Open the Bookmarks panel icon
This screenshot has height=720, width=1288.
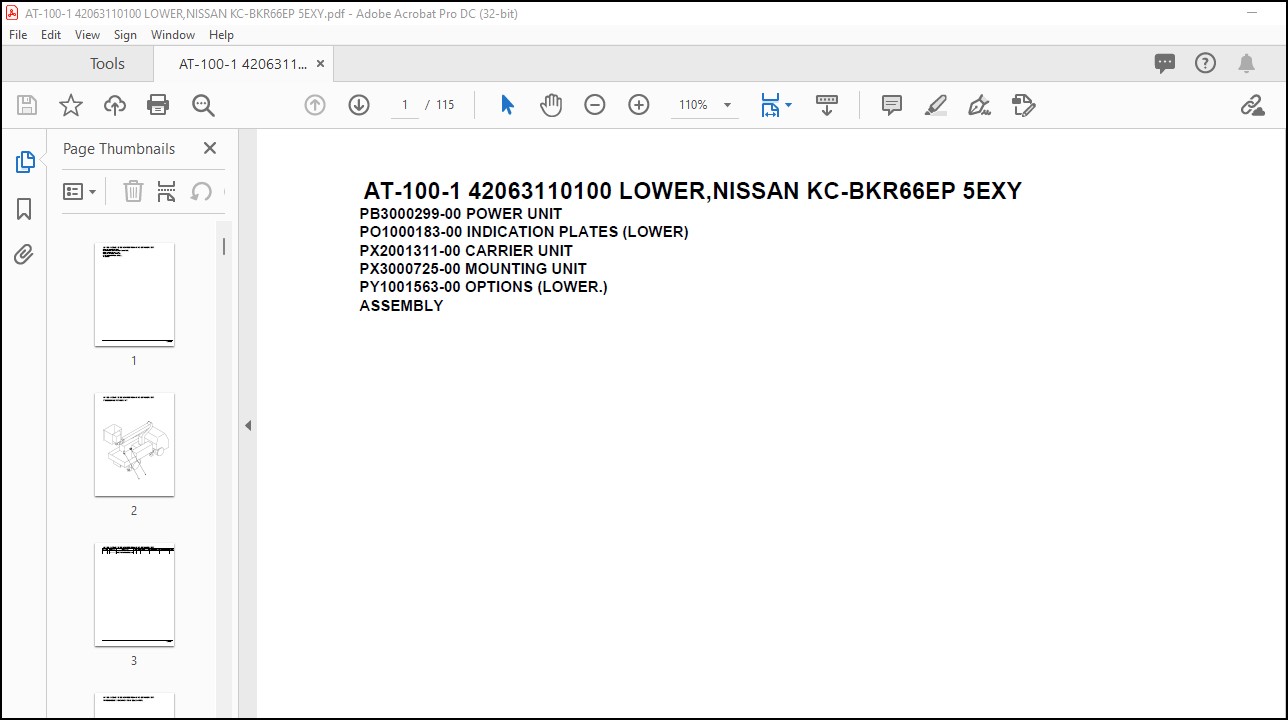coord(24,209)
